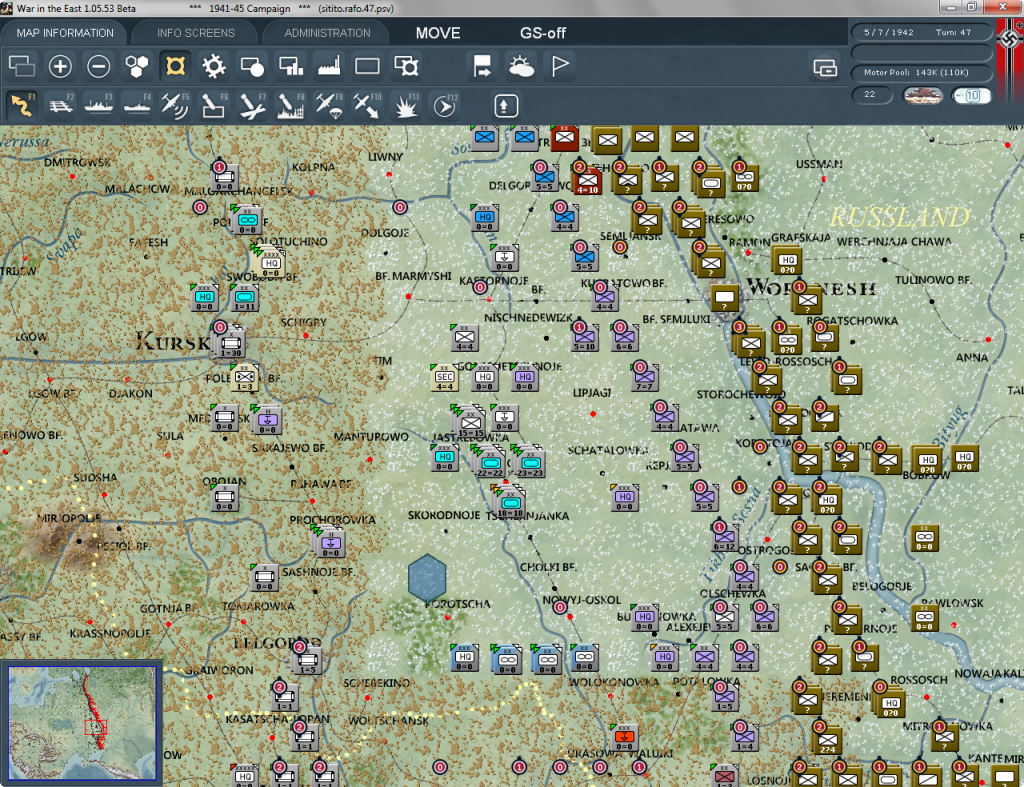Click the flag with arrow icon
This screenshot has width=1024, height=787.
[483, 66]
